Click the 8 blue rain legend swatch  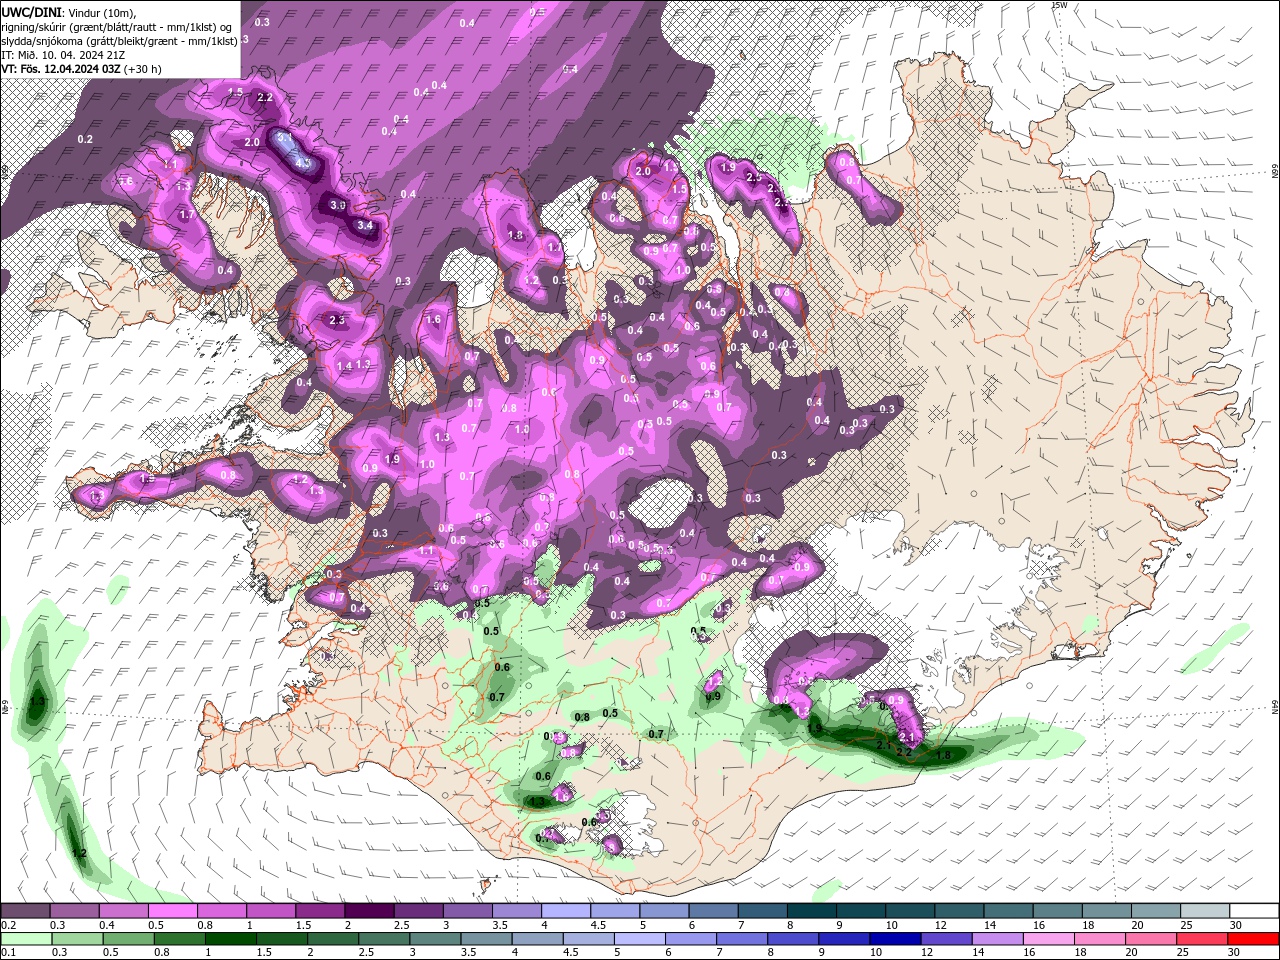[x=792, y=939]
